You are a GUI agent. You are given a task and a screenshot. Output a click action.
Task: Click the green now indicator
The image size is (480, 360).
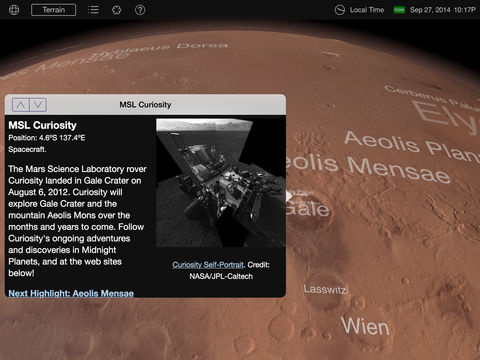(x=399, y=10)
